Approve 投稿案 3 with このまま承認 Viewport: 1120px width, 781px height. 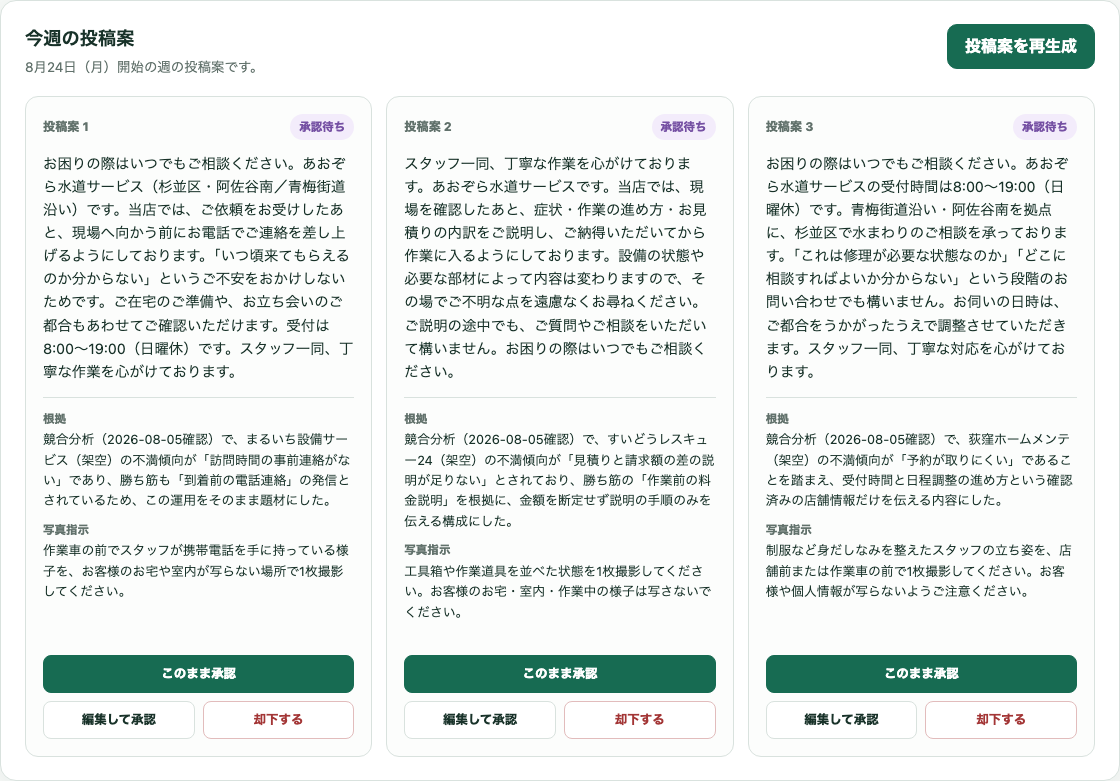(x=921, y=674)
